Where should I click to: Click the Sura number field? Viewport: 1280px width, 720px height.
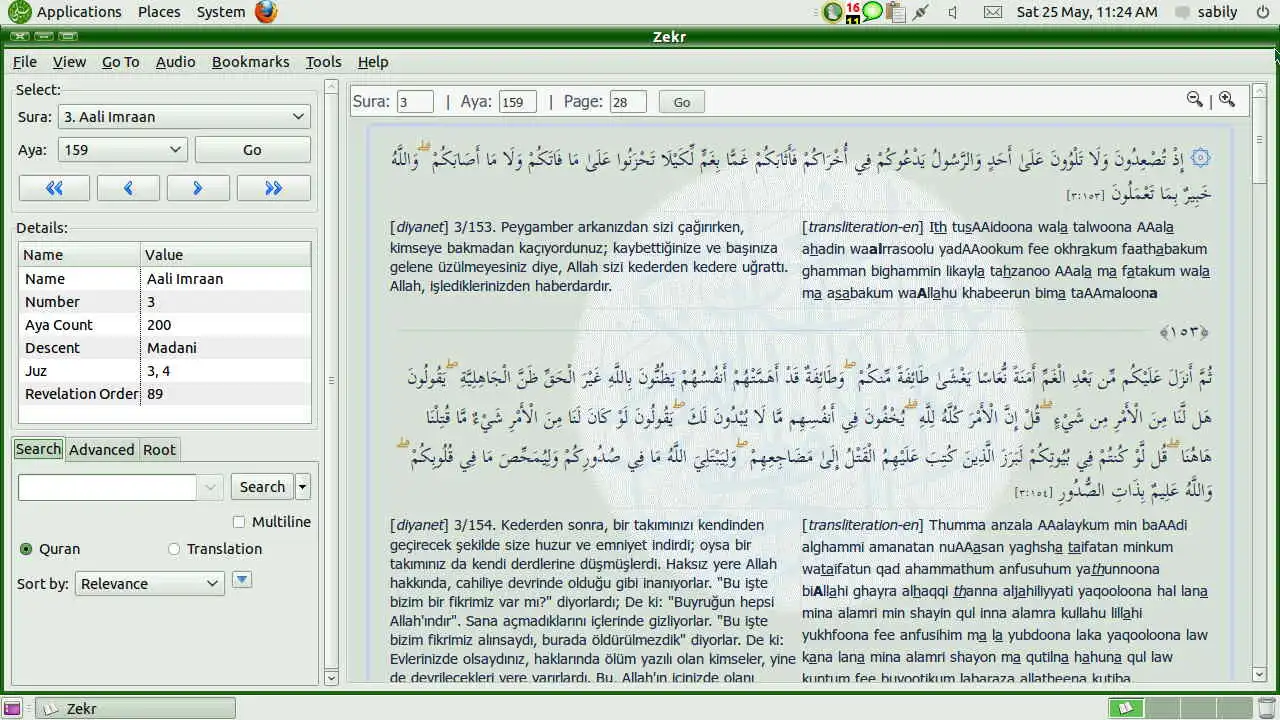[415, 102]
